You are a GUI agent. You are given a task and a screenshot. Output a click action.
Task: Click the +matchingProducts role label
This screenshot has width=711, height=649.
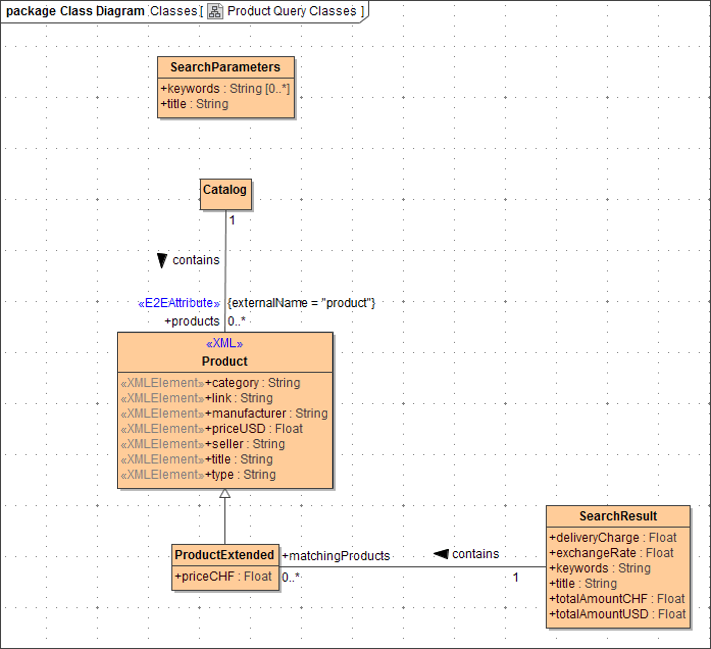click(336, 555)
